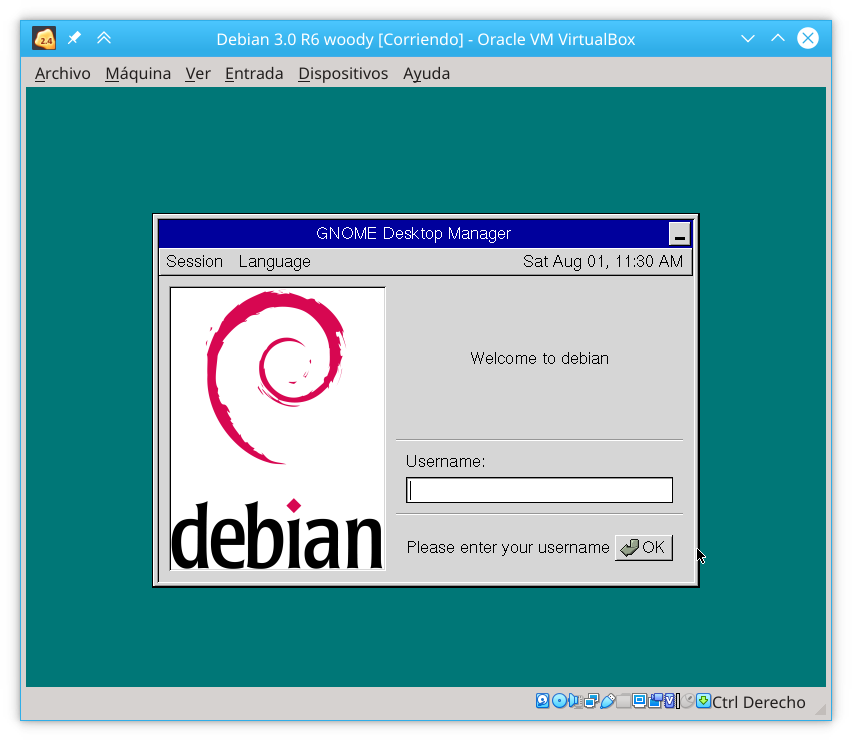Open the audio status icon
Screen dimensions: 852x741
575,701
